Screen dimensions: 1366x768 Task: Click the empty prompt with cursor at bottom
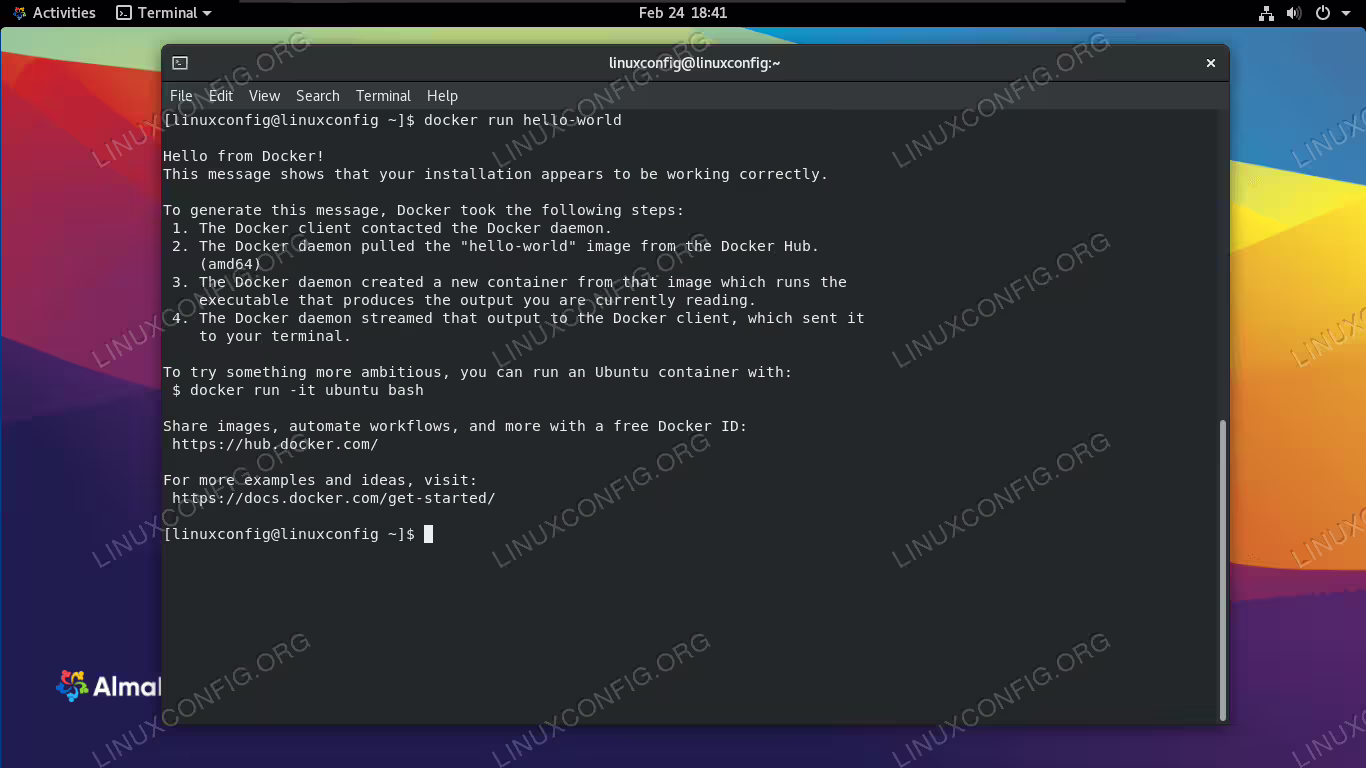[x=298, y=534]
